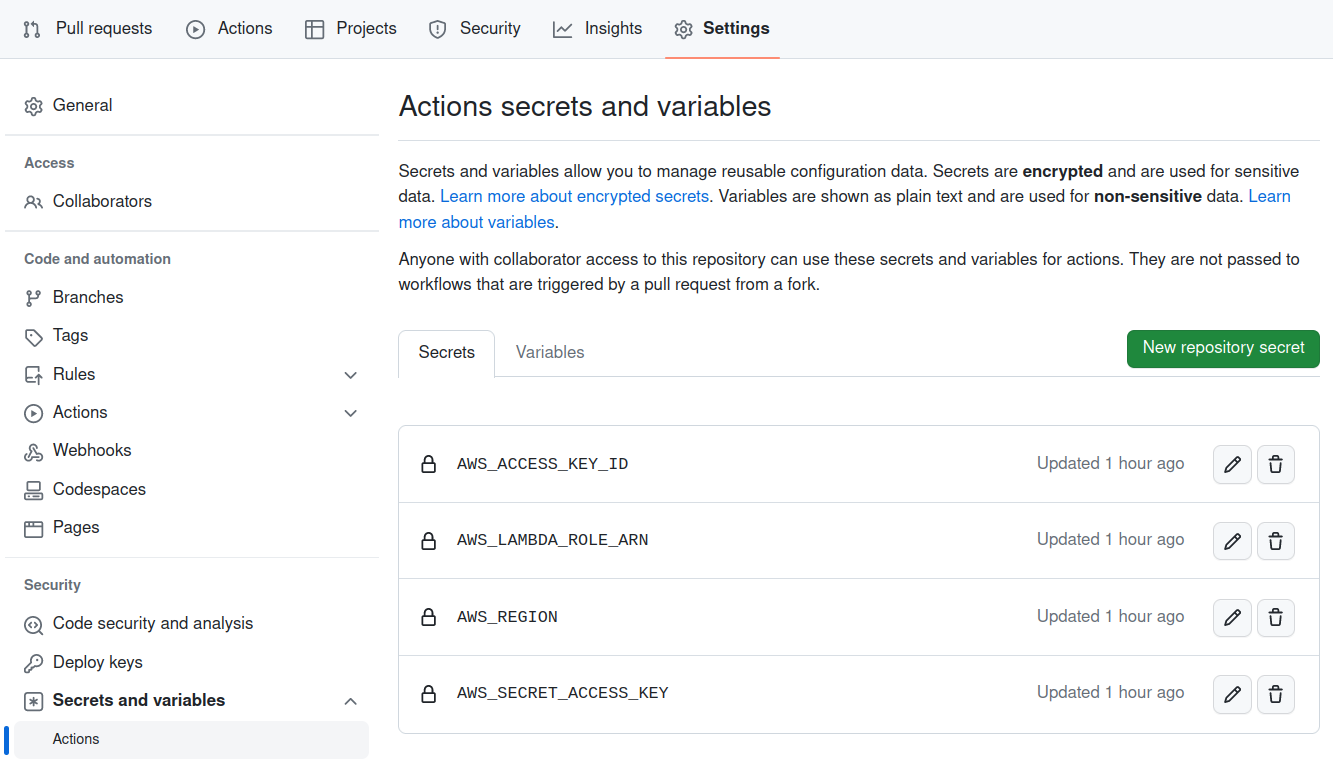Click New repository secret button
Screen dimensions: 1333x763
click(1222, 348)
